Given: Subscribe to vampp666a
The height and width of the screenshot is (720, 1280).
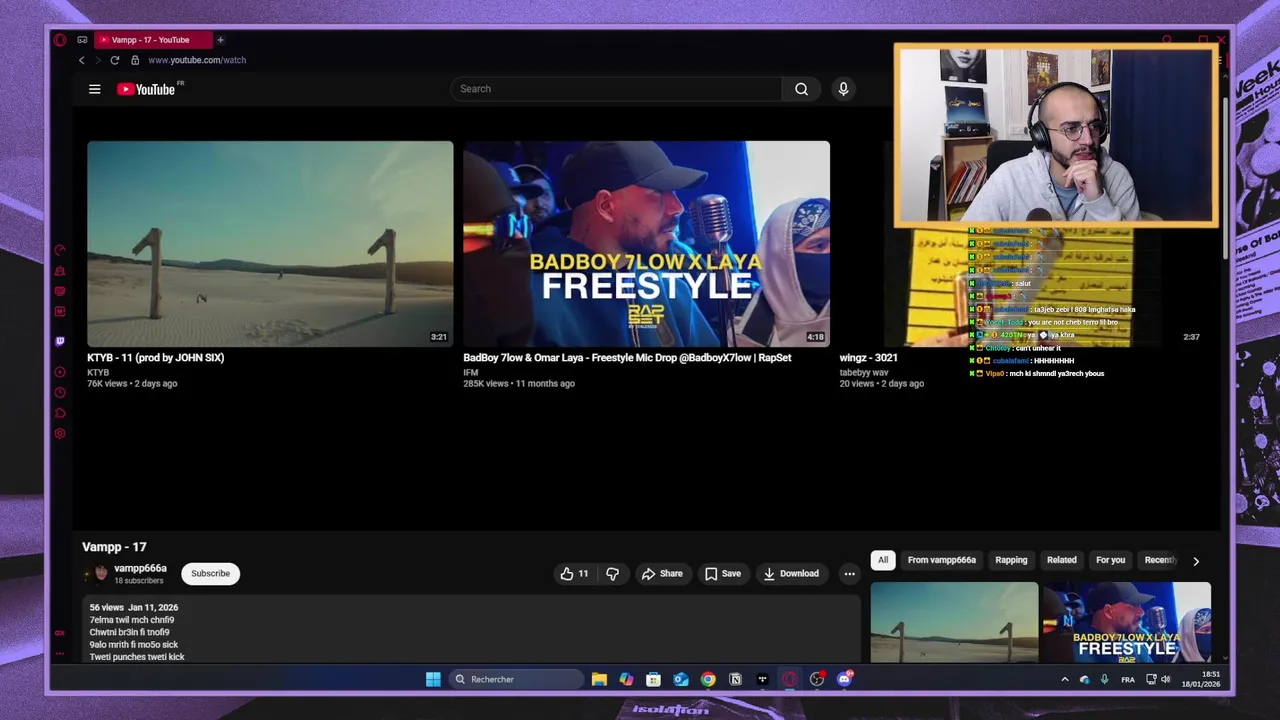Looking at the screenshot, I should tap(210, 573).
